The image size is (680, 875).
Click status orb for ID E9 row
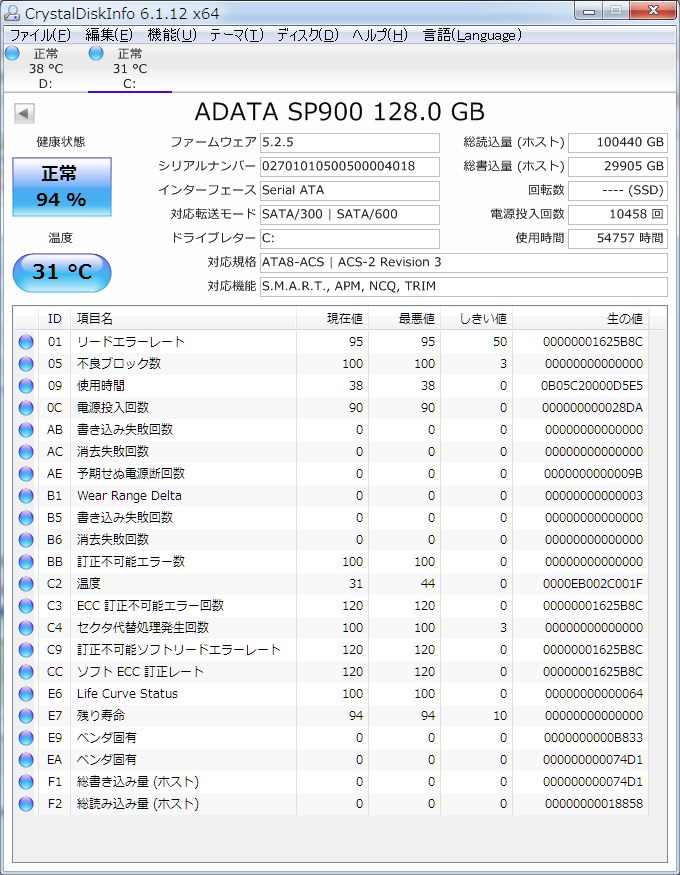click(x=26, y=738)
